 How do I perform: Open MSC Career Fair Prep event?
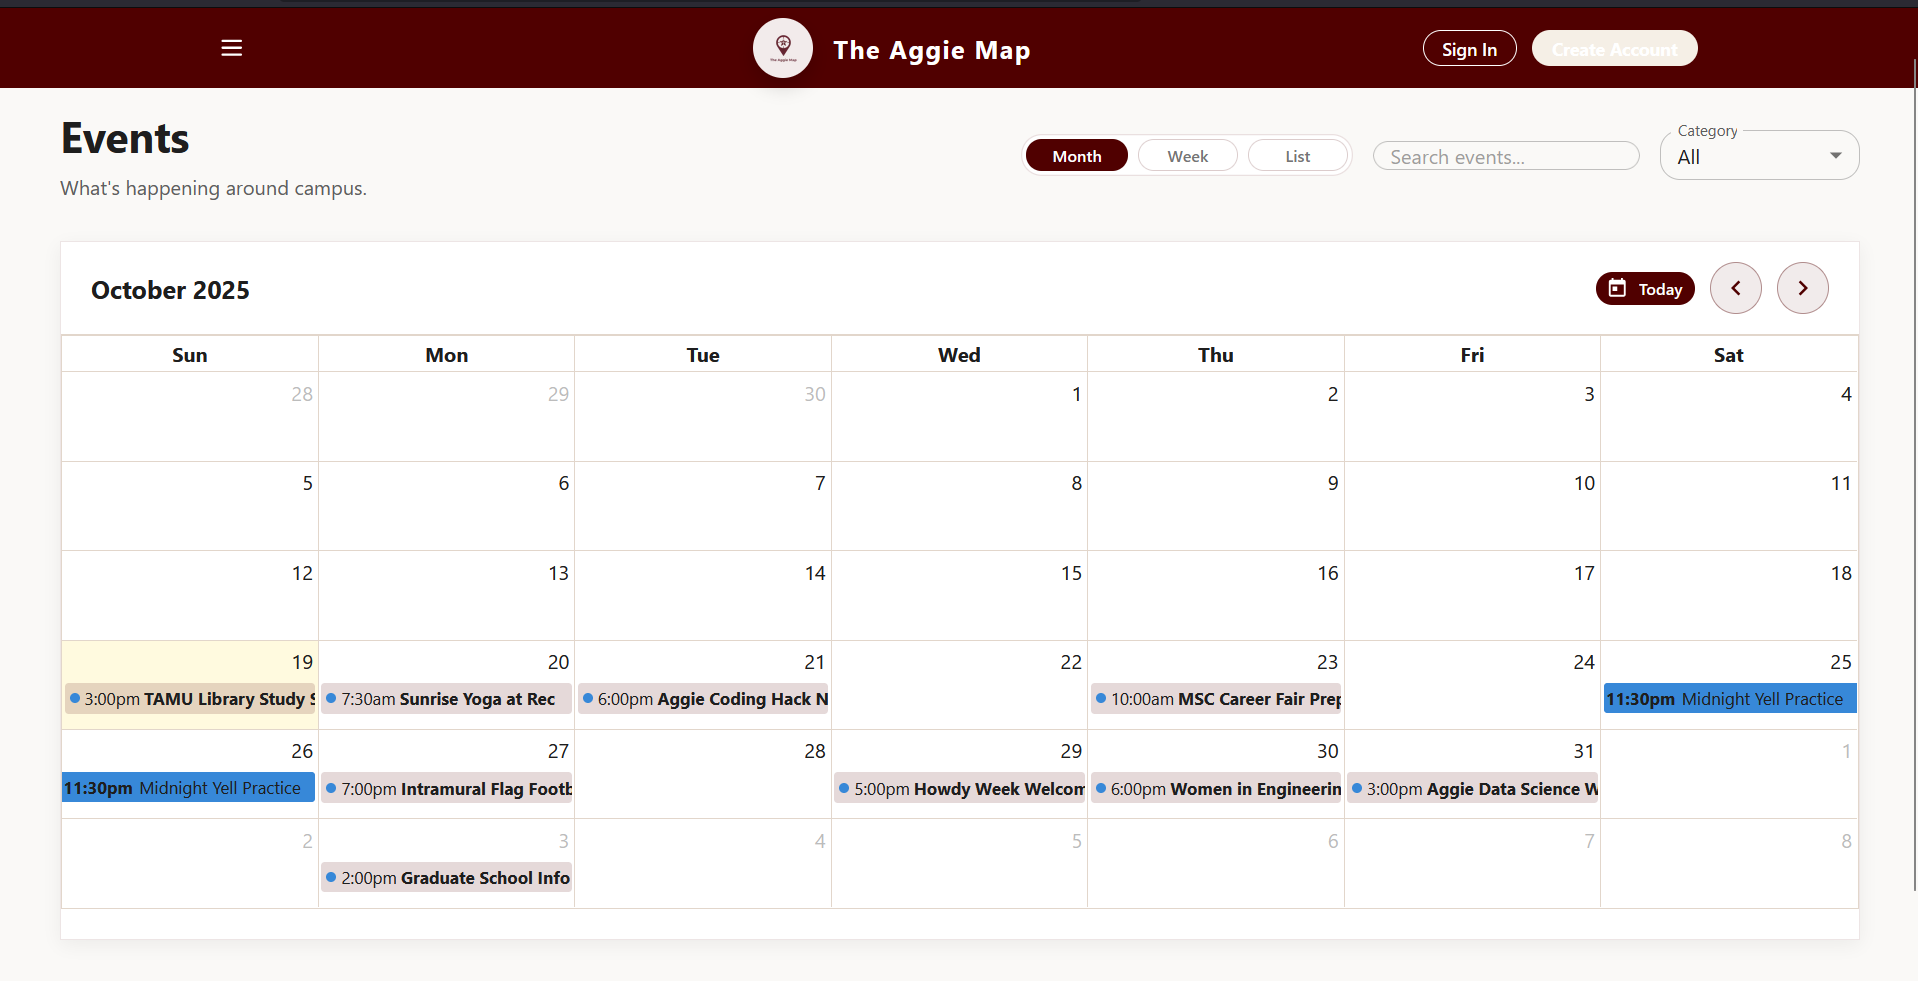[x=1217, y=699]
